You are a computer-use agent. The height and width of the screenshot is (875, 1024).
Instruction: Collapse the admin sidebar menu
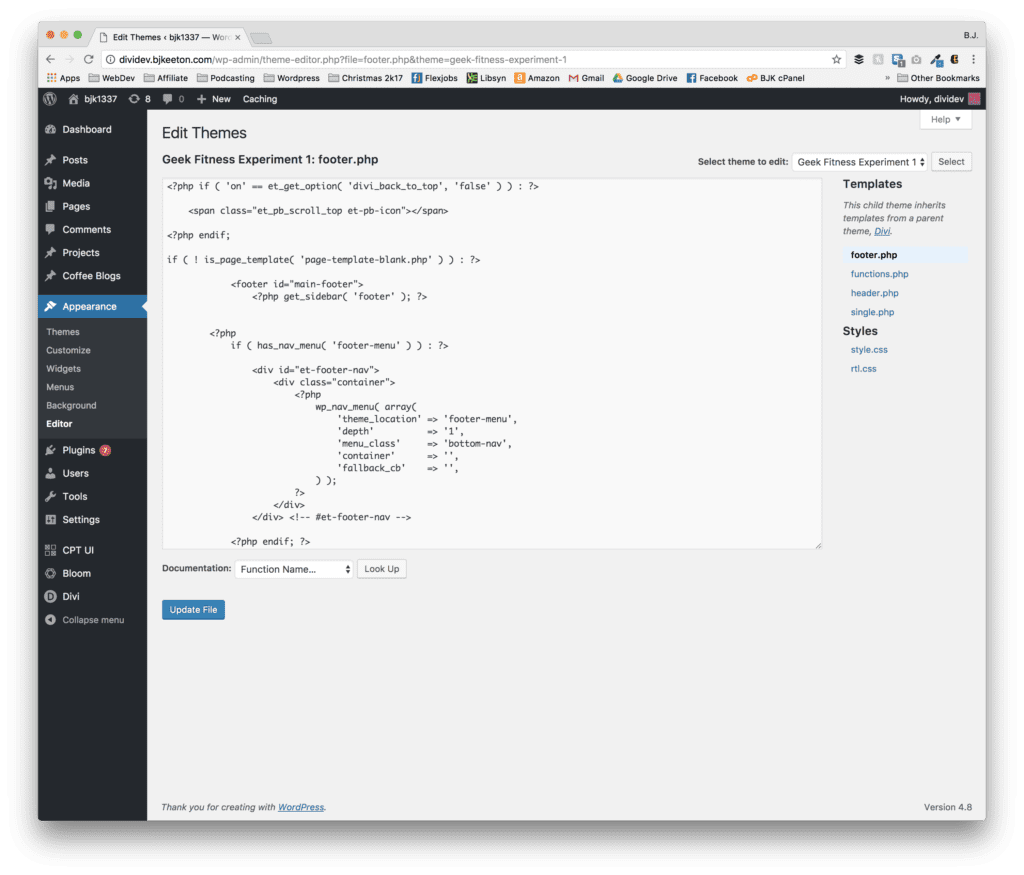52,619
